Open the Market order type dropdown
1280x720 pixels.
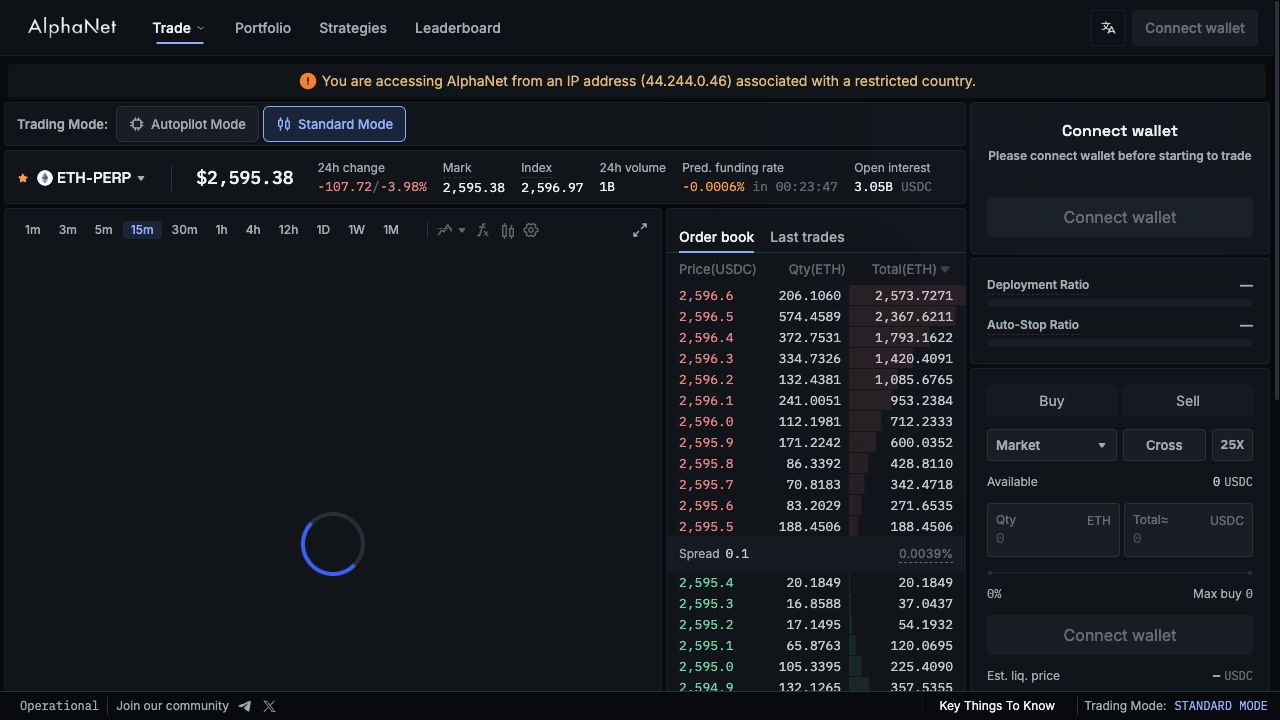[x=1052, y=445]
